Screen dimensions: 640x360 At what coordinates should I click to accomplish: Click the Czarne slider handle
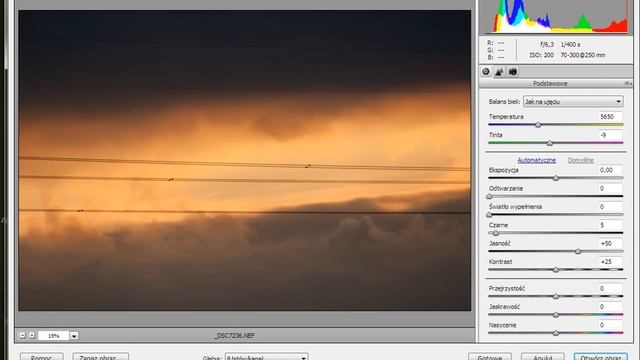496,233
